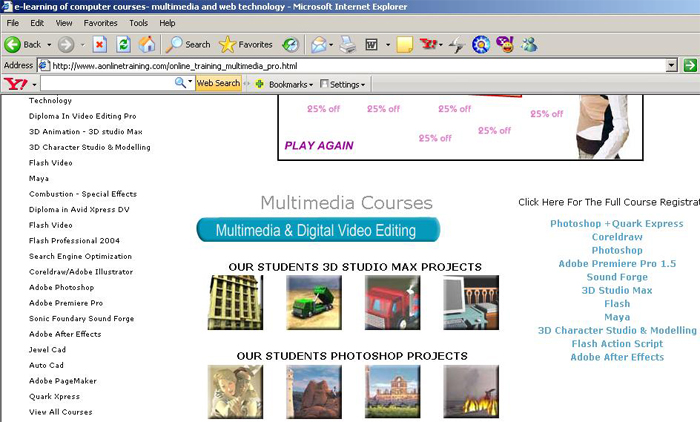
Task: Open the green truck project thumbnail
Action: (314, 302)
